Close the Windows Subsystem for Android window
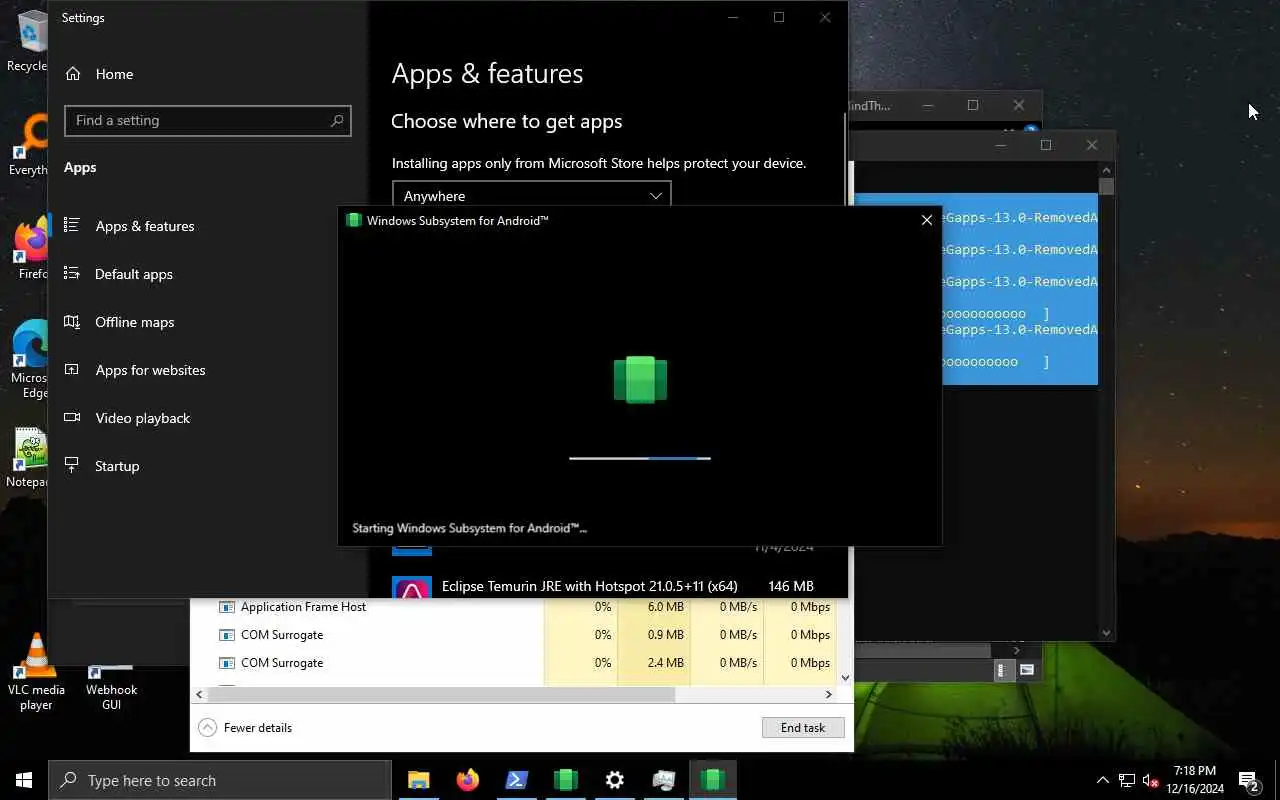This screenshot has width=1280, height=800. point(926,220)
